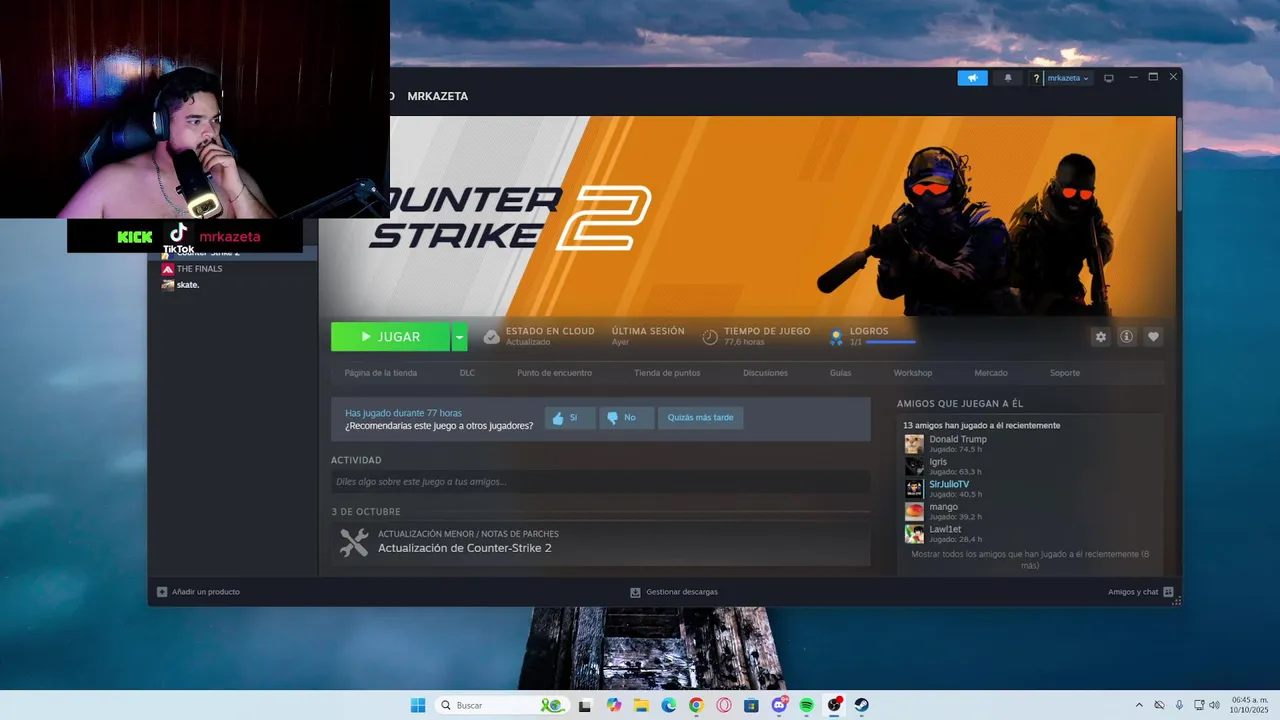
Task: Open Discord from the taskbar
Action: (779, 705)
